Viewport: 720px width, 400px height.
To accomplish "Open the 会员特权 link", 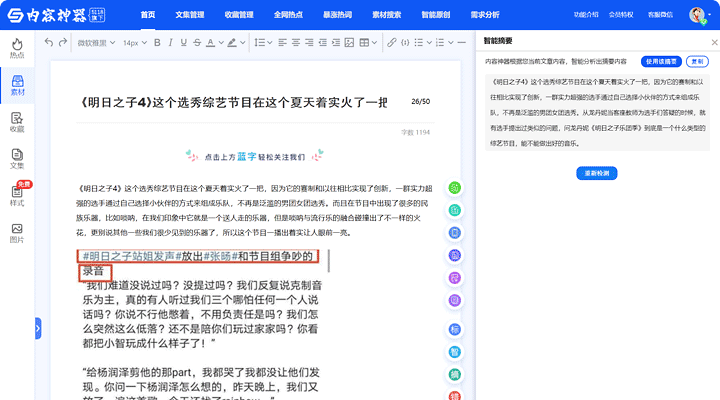I will tap(621, 15).
